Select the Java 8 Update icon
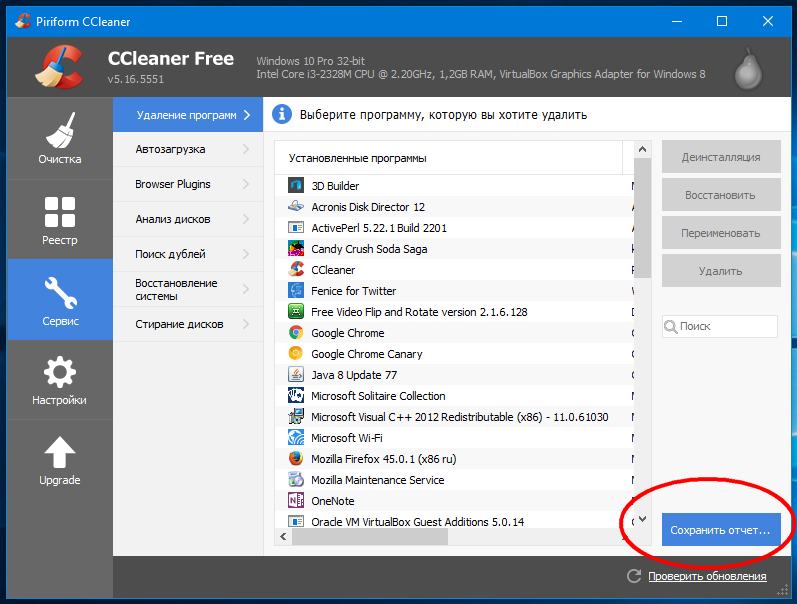 coord(296,374)
